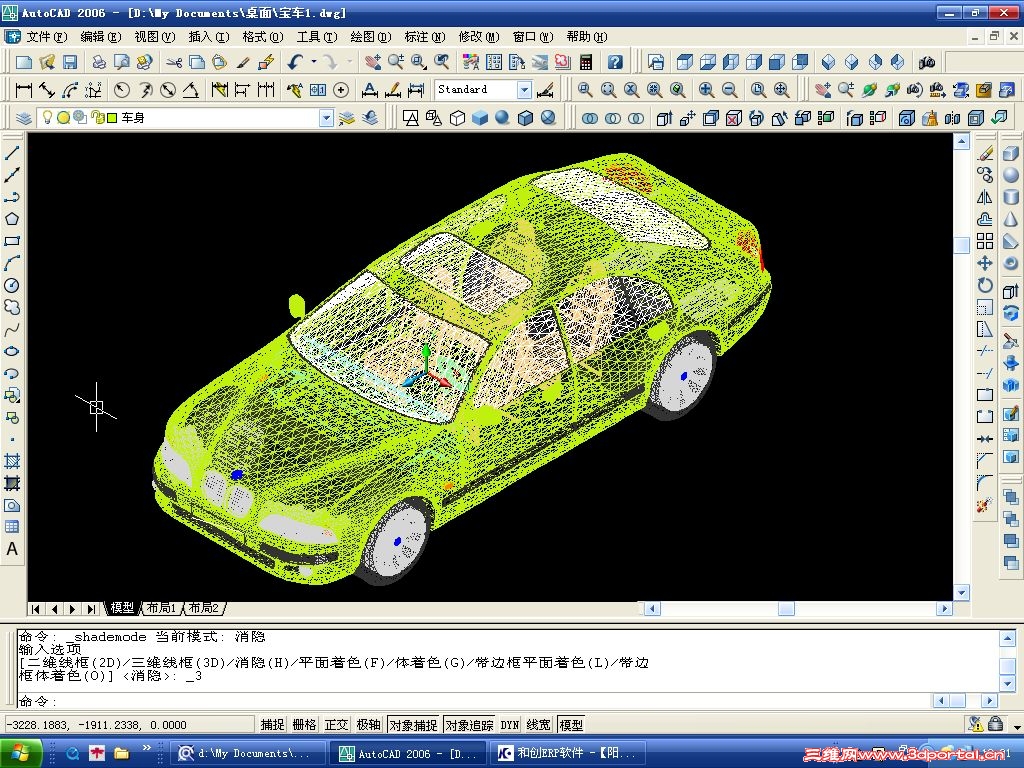The height and width of the screenshot is (768, 1024).
Task: Click the AutoCAD 2006 taskbar button
Action: coord(408,754)
